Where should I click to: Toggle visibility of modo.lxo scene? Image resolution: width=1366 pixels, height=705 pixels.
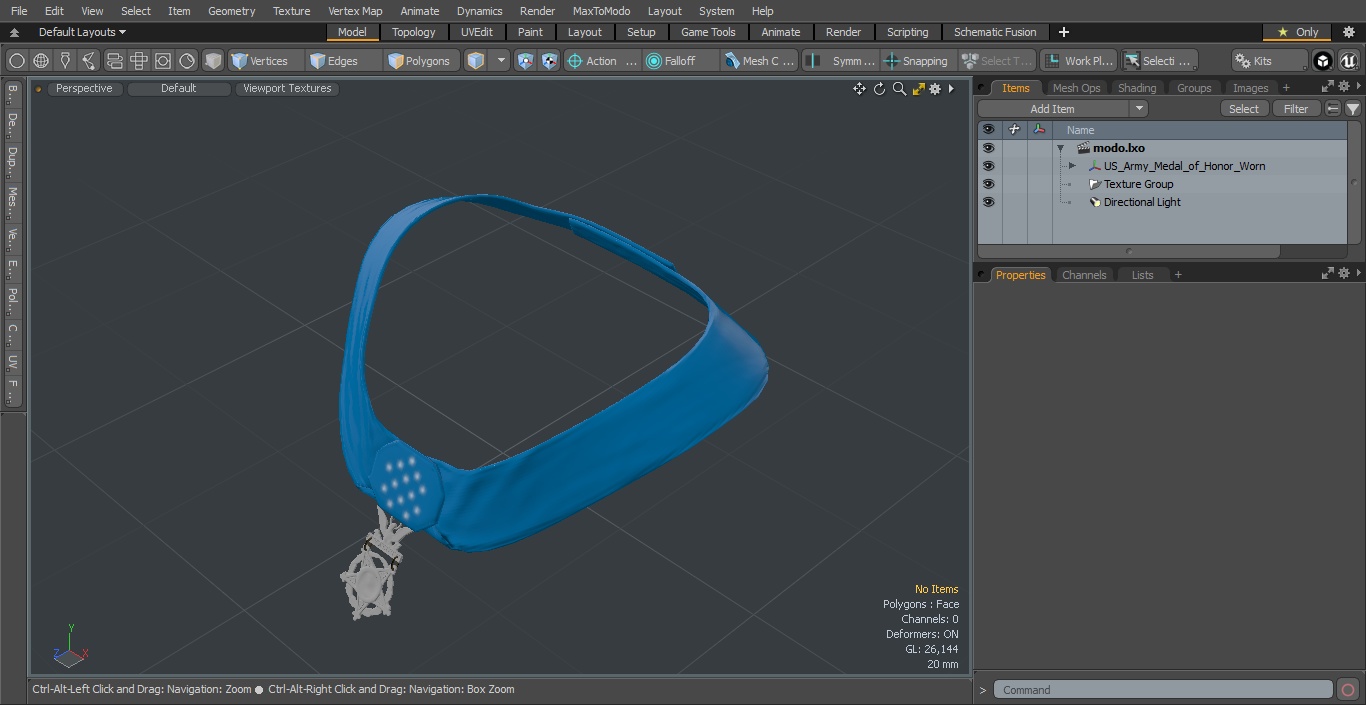tap(989, 148)
